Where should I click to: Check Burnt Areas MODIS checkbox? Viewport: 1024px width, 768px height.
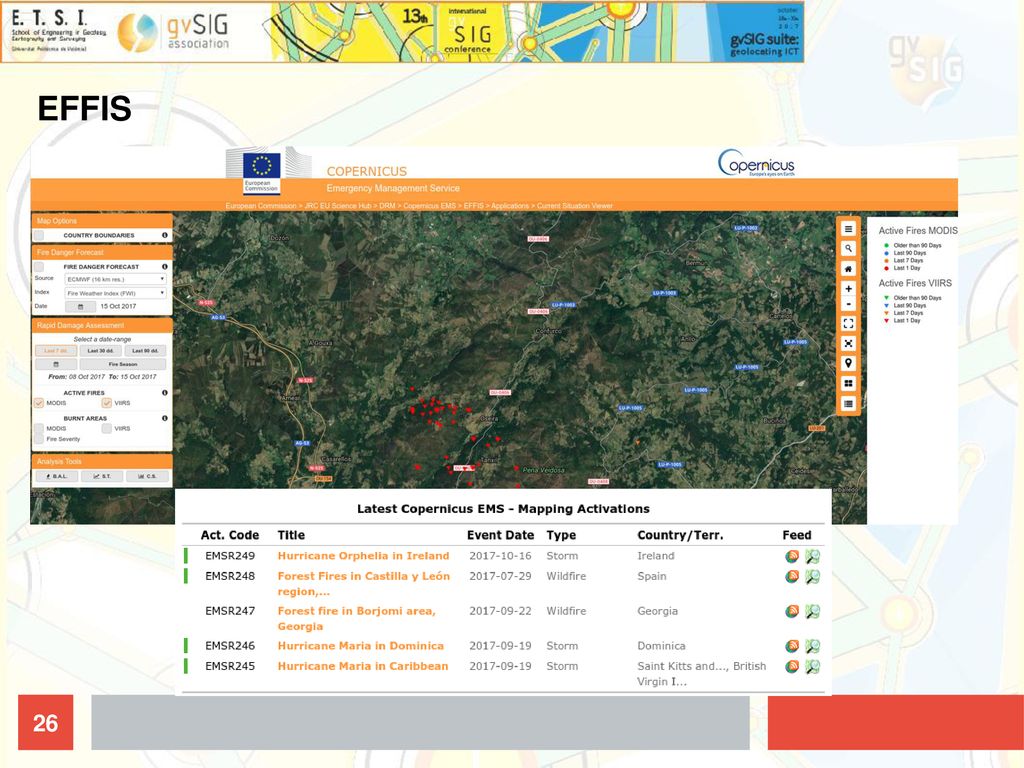(x=39, y=428)
